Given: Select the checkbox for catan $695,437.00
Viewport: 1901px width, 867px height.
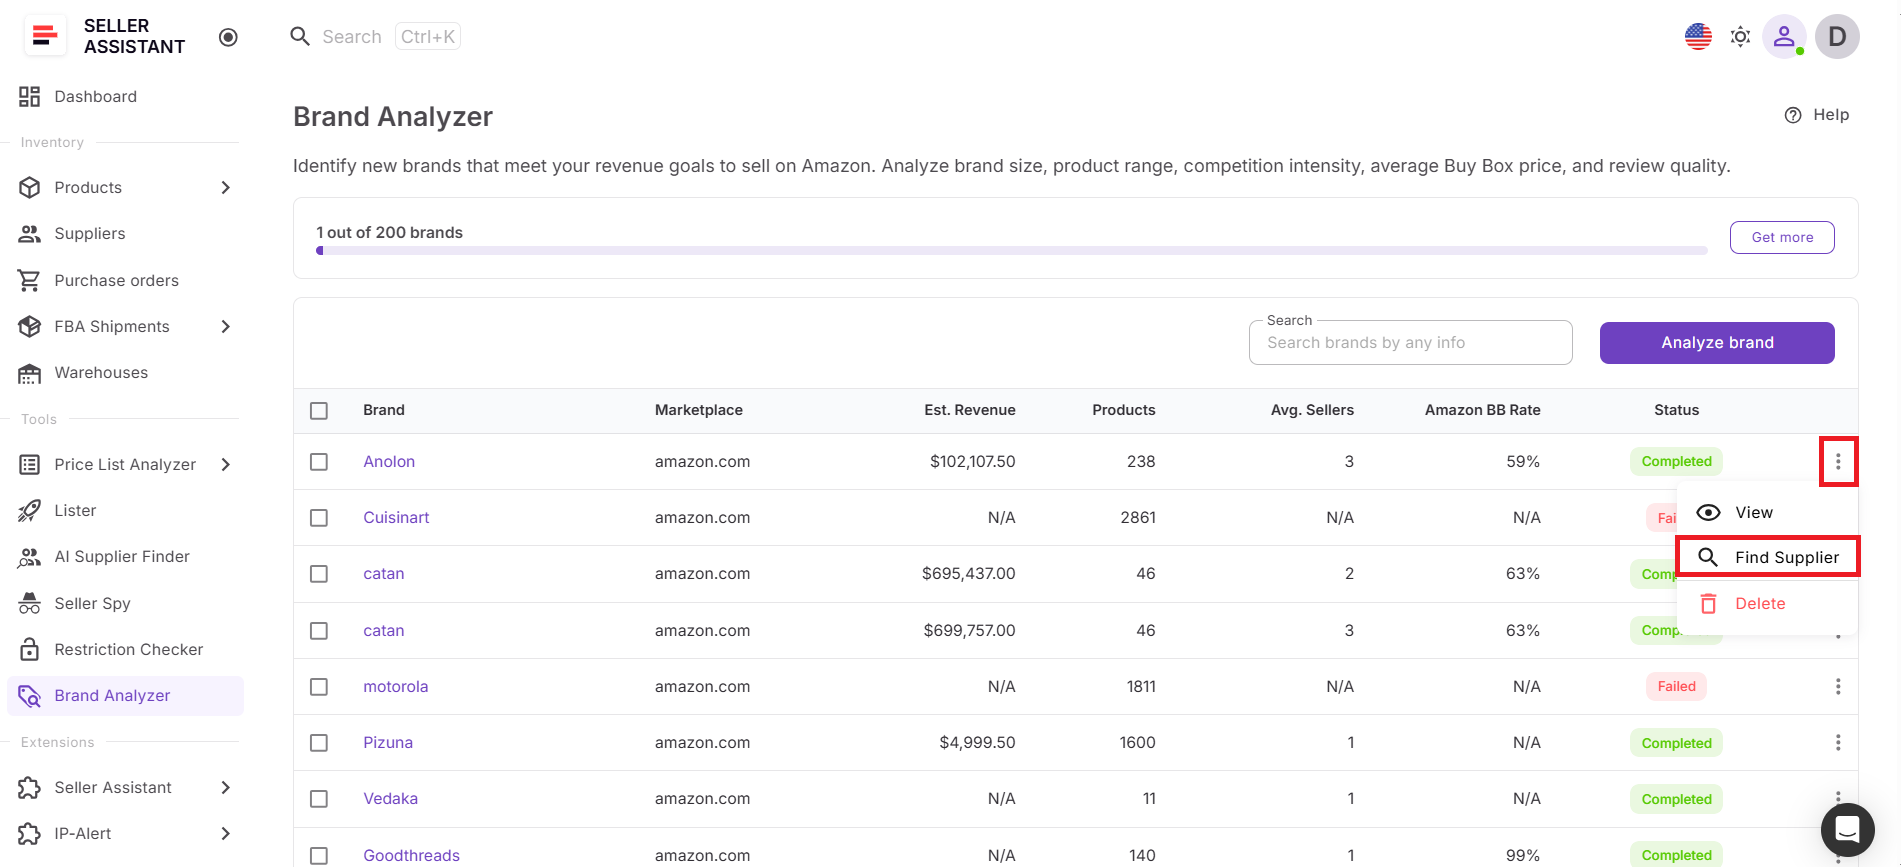Looking at the screenshot, I should click(319, 574).
